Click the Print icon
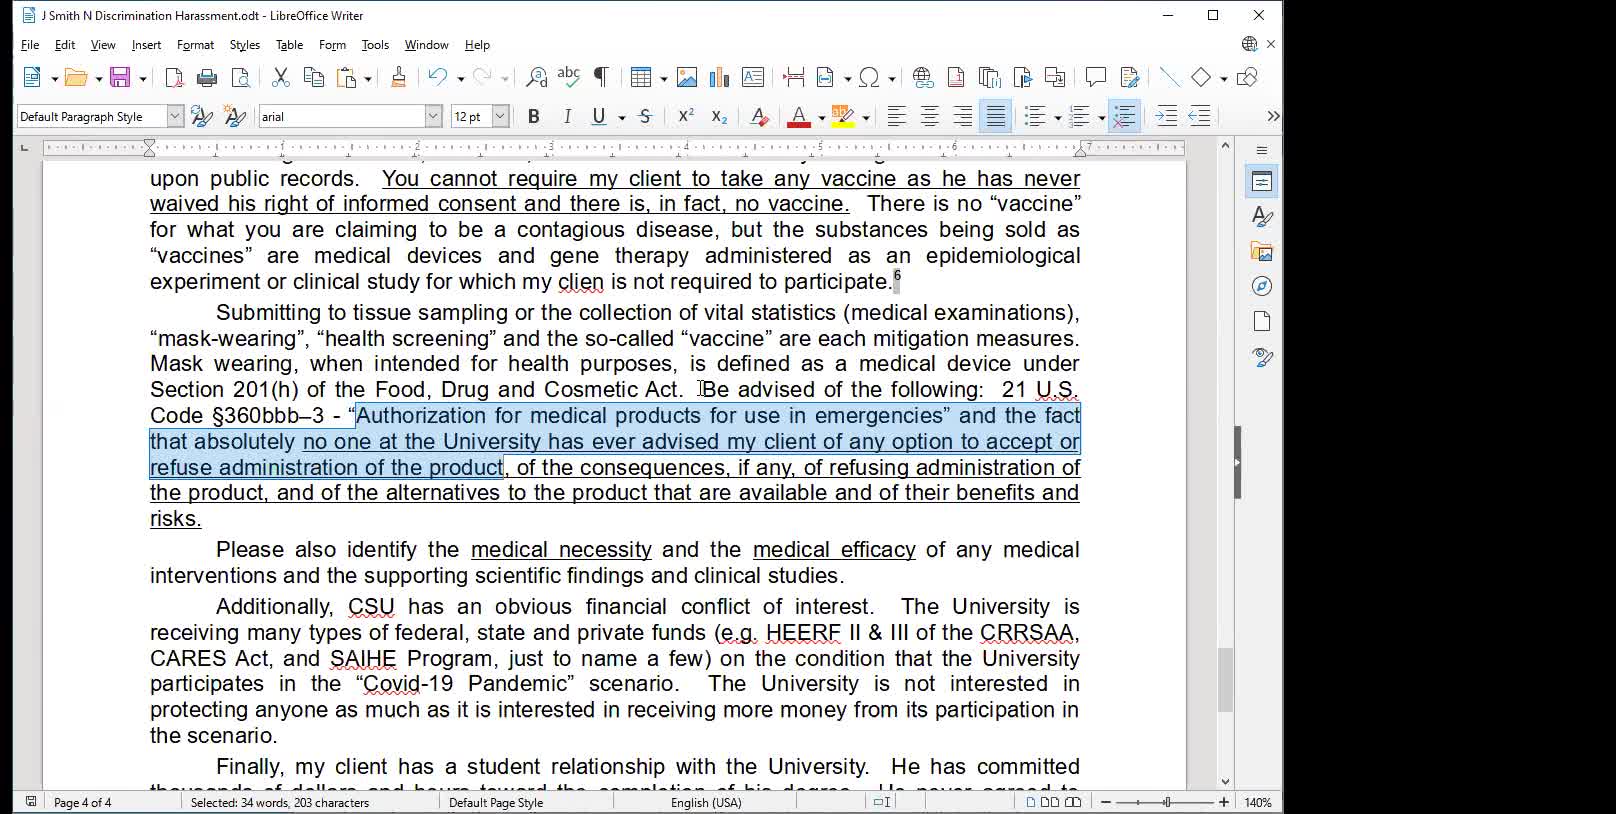 coord(207,78)
